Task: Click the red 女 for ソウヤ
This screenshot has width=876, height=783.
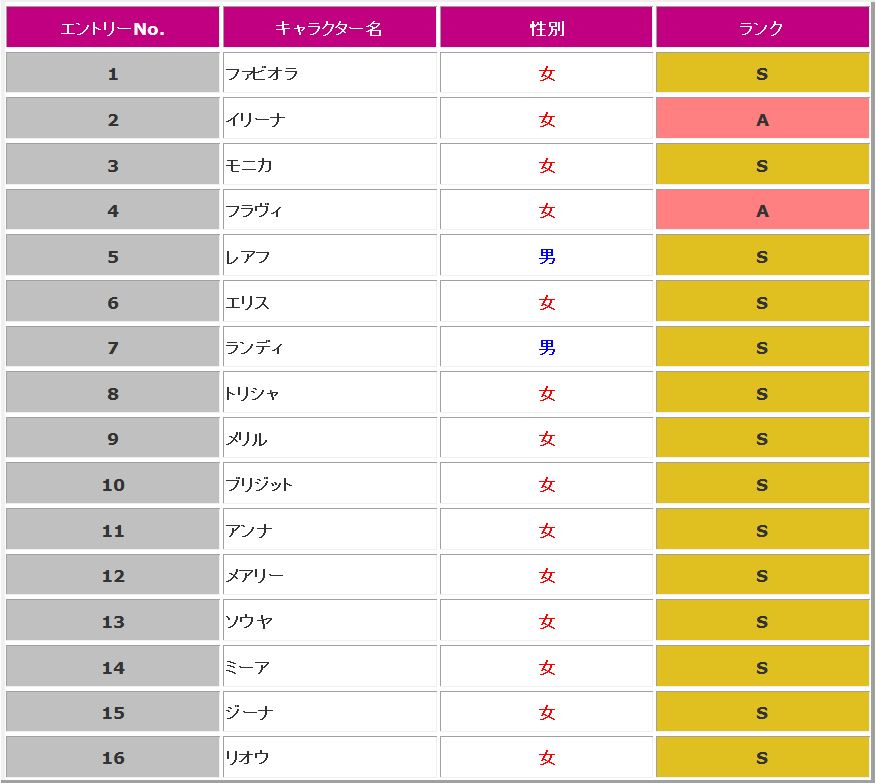Action: [547, 622]
